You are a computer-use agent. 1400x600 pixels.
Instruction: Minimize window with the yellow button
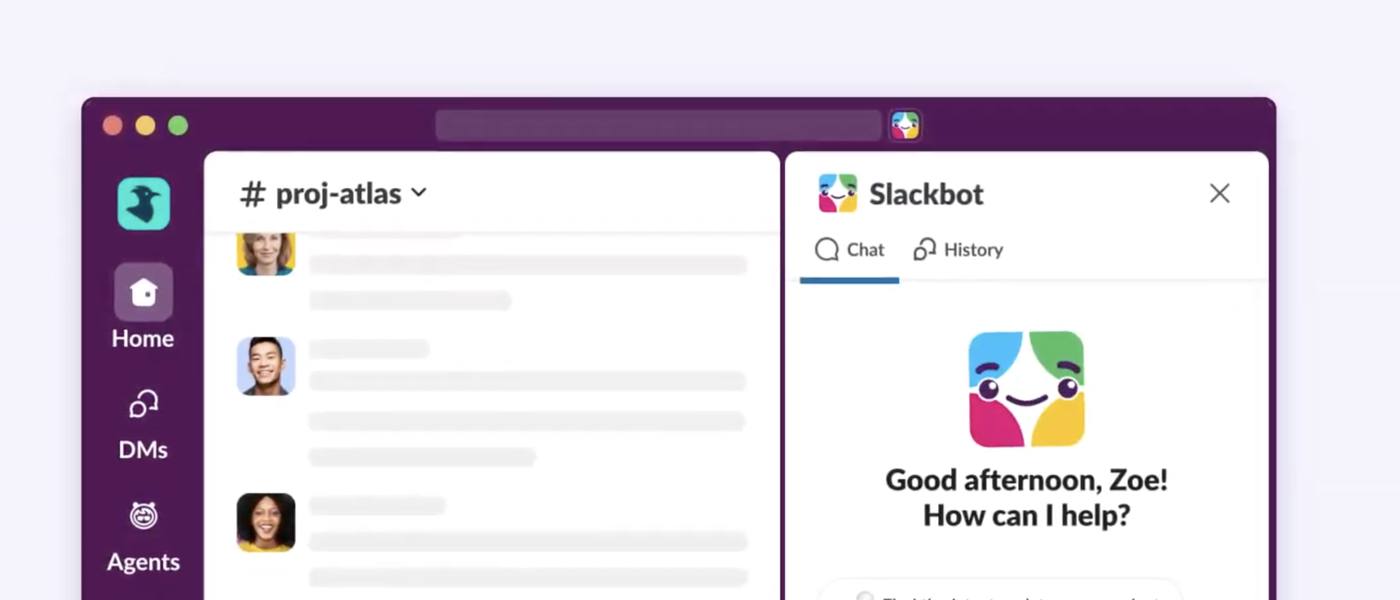click(145, 125)
